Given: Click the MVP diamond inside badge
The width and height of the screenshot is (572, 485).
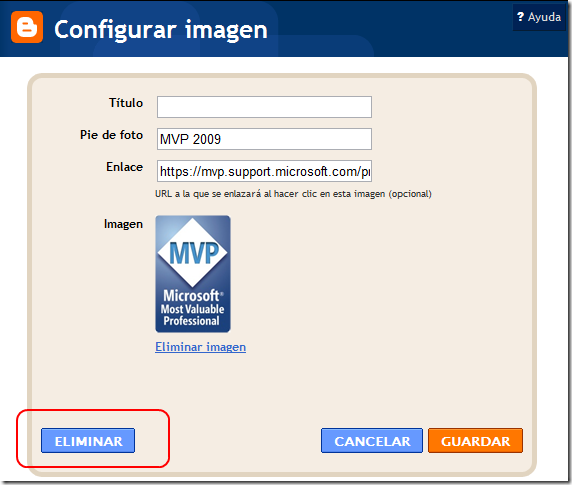Looking at the screenshot, I should pos(193,252).
